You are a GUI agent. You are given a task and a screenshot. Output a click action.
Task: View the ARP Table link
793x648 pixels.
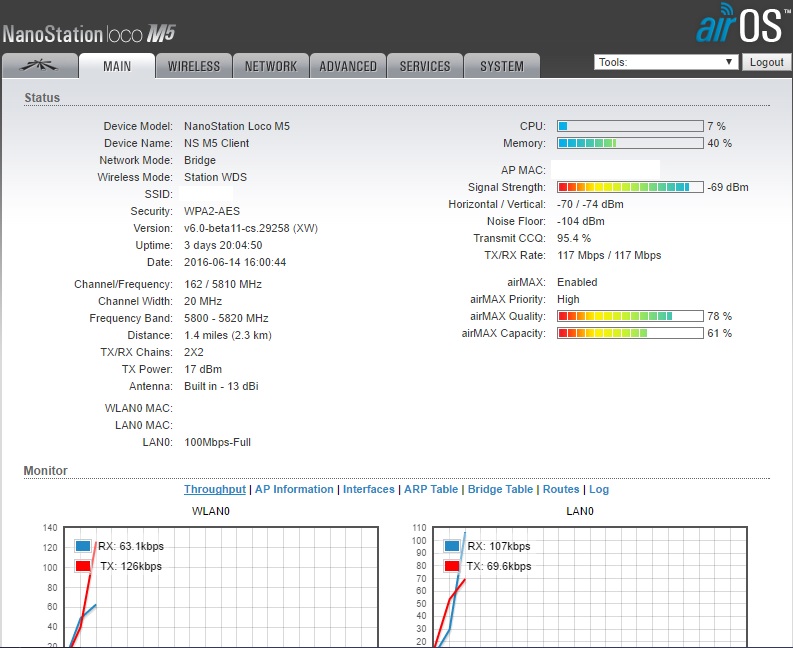click(x=431, y=489)
